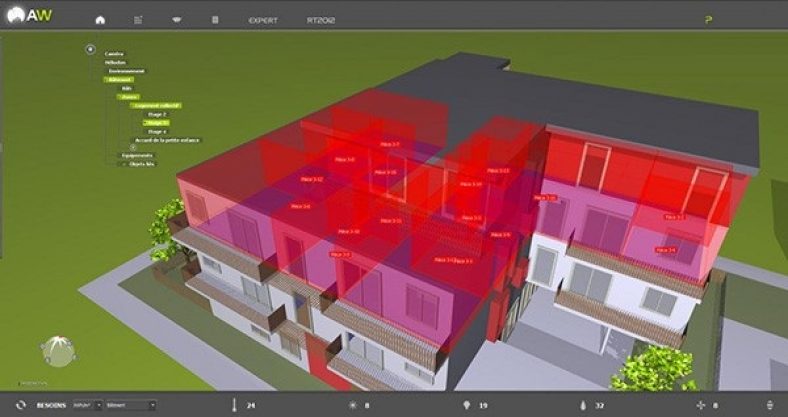Click the 3D orientation compass widget

(58, 351)
